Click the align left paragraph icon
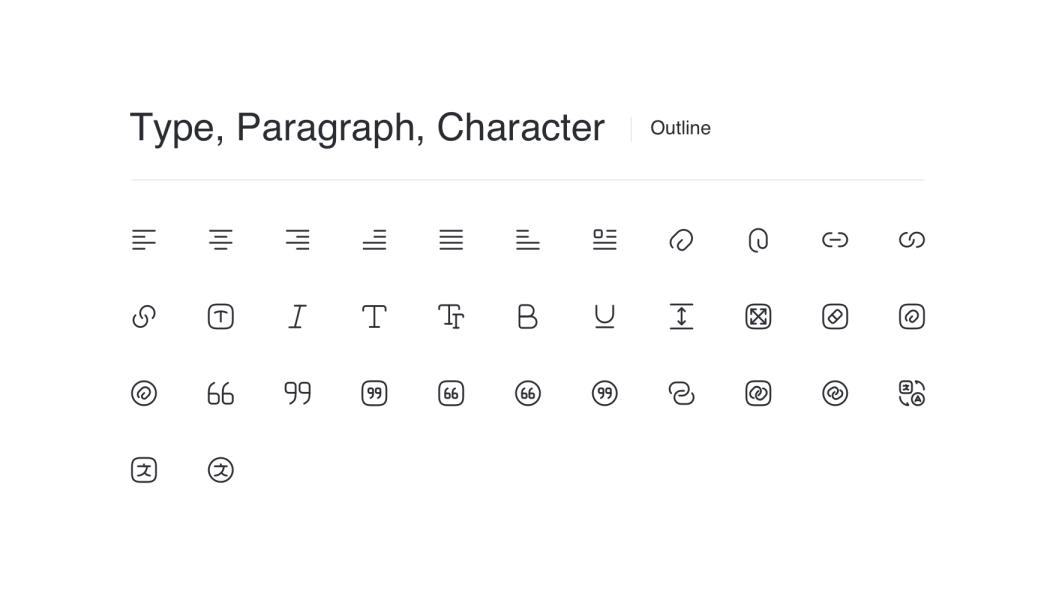The height and width of the screenshot is (603, 1056). coord(144,240)
